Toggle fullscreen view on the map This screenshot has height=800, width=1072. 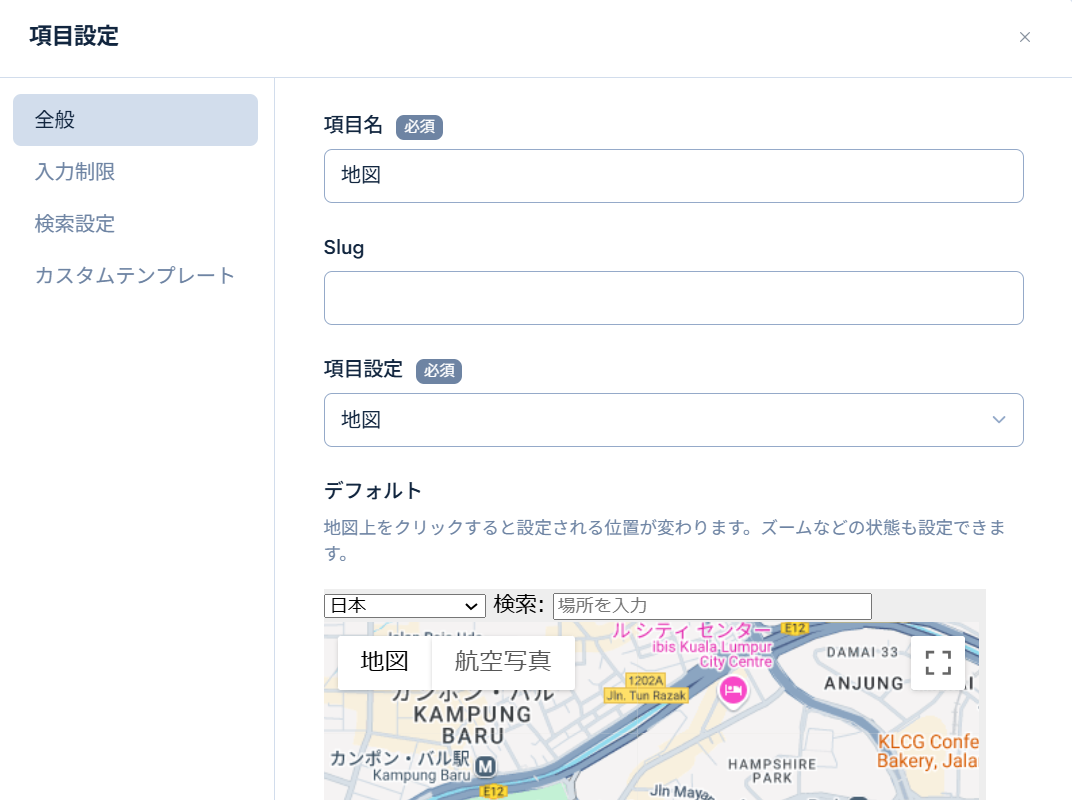coord(937,662)
